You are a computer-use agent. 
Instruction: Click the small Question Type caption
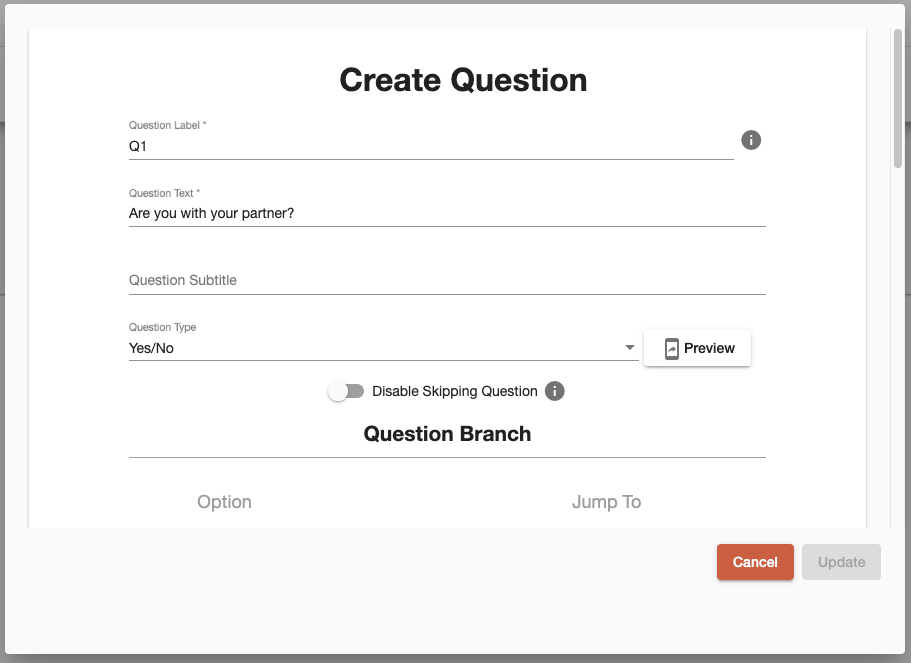[x=163, y=327]
